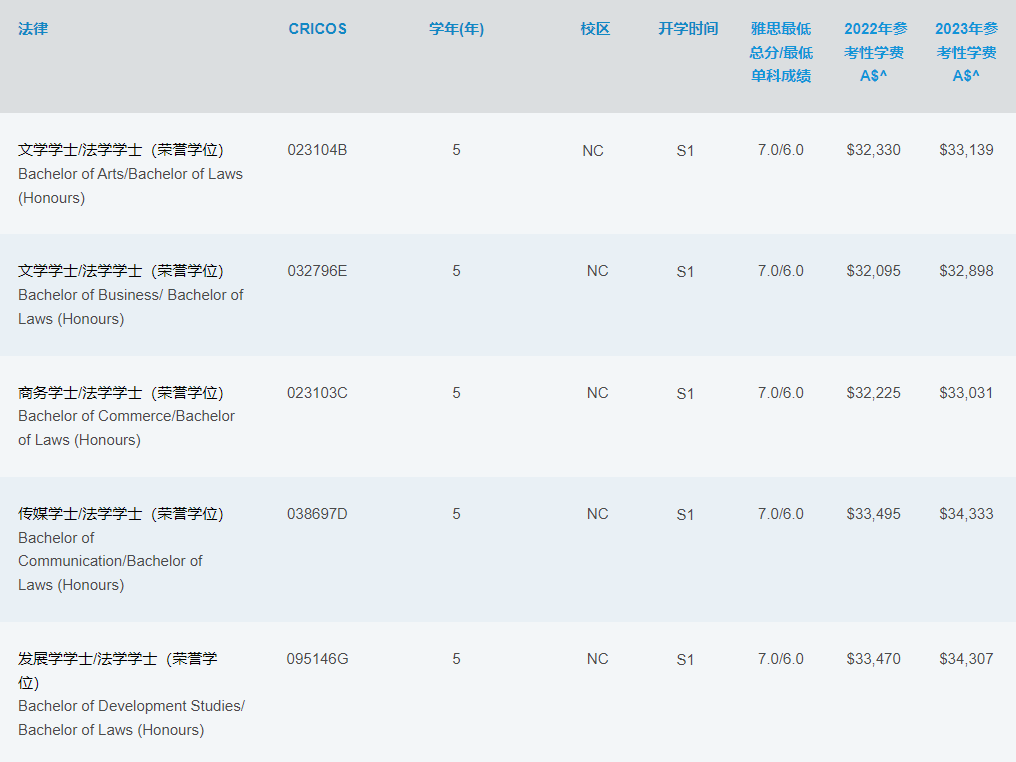The image size is (1016, 762).
Task: Click NC campus in 023103C row
Action: coord(597,393)
